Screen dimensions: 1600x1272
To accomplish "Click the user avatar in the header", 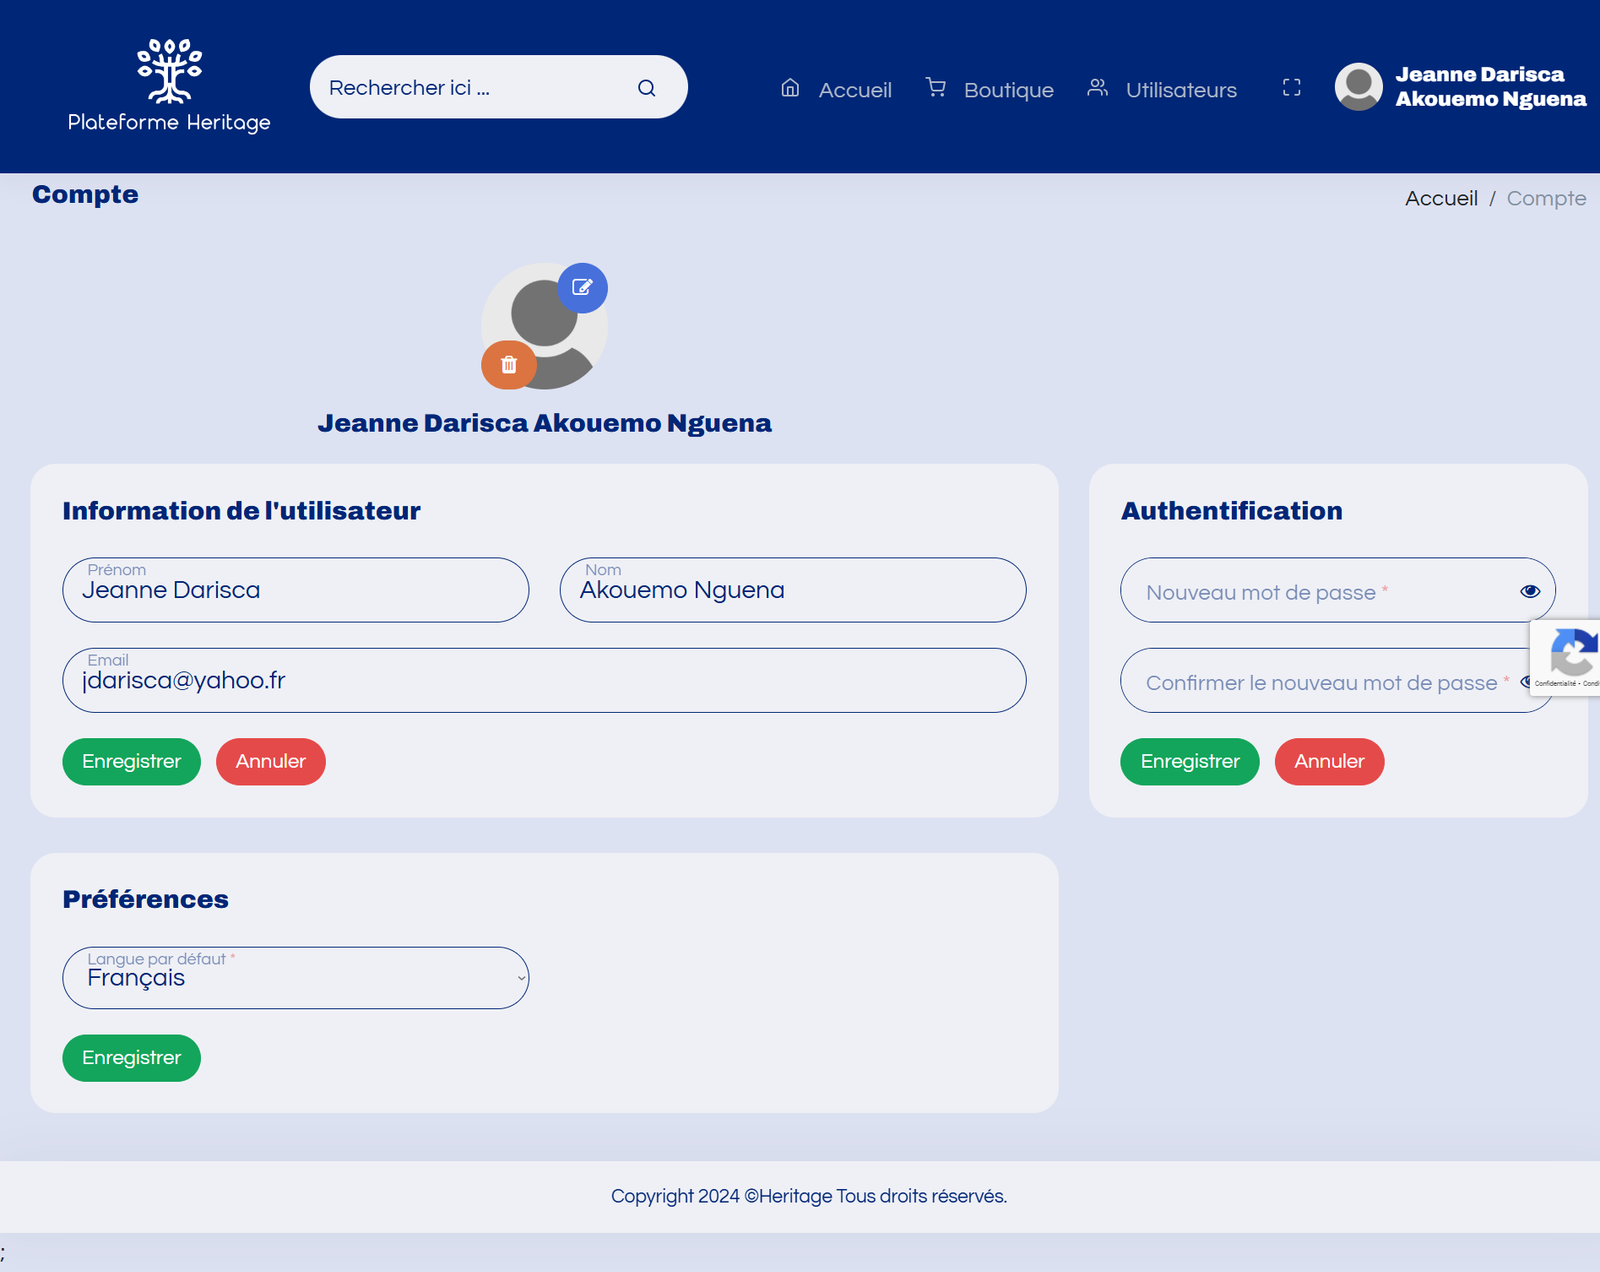I will [1358, 87].
